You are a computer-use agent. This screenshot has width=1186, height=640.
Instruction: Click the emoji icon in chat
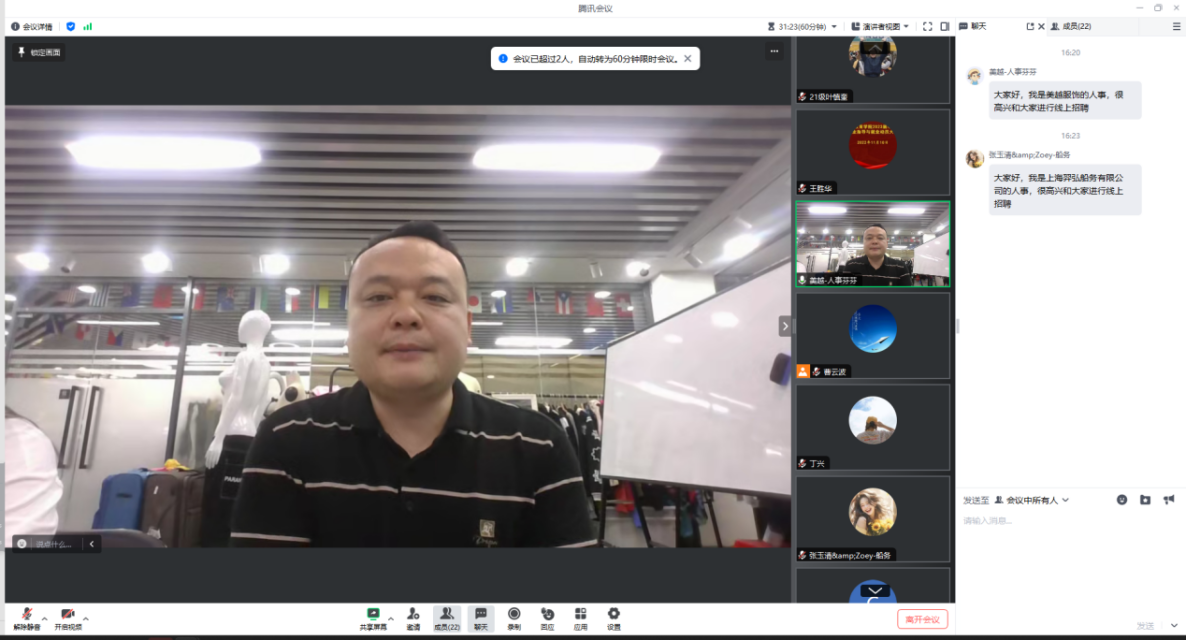coord(1122,500)
